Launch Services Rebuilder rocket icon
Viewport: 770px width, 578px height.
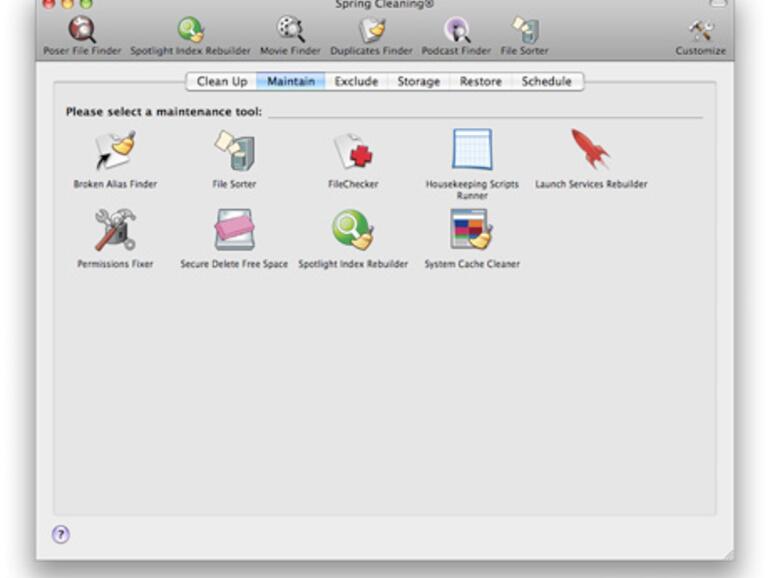[590, 149]
